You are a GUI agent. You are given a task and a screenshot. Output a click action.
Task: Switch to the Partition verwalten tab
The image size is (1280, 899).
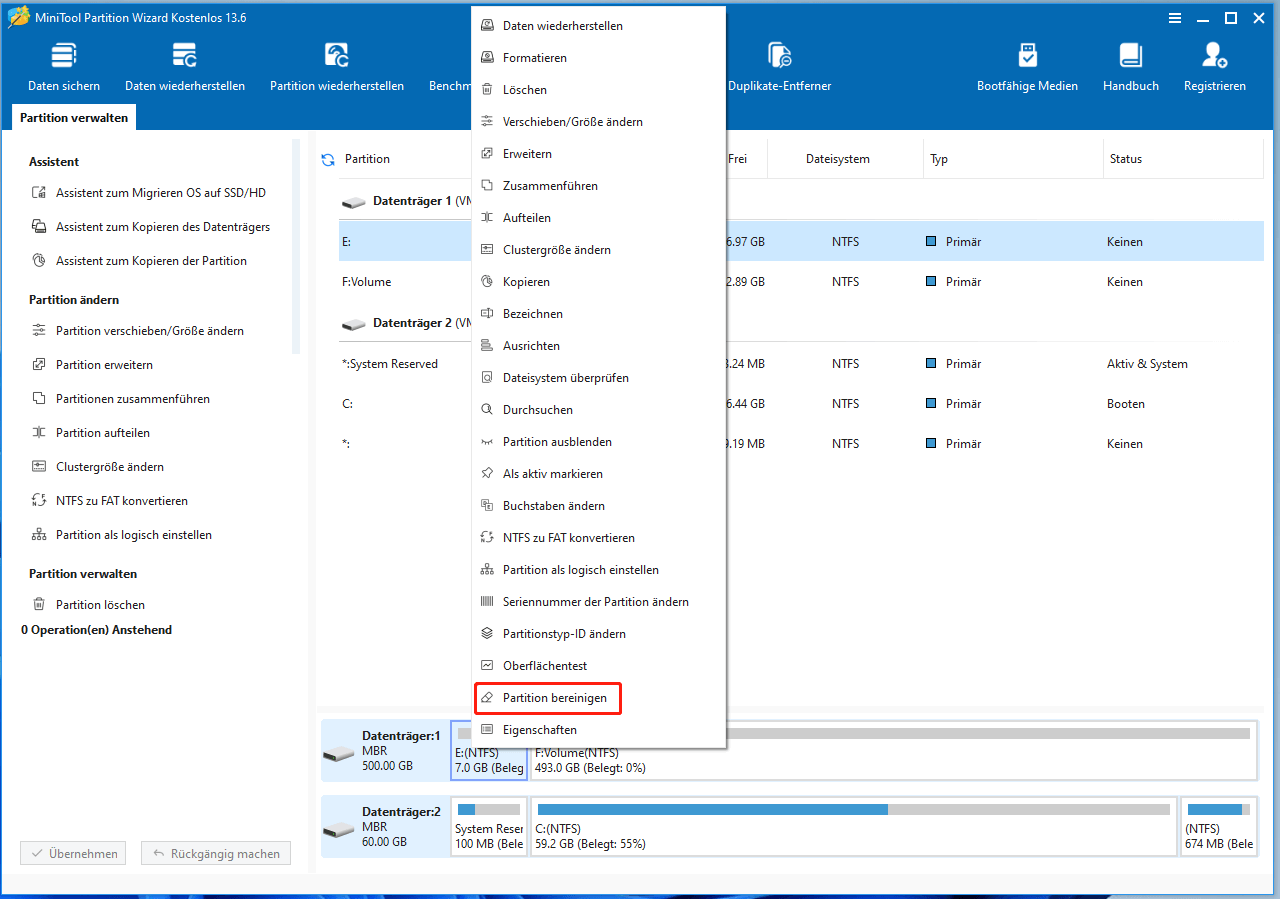73,117
